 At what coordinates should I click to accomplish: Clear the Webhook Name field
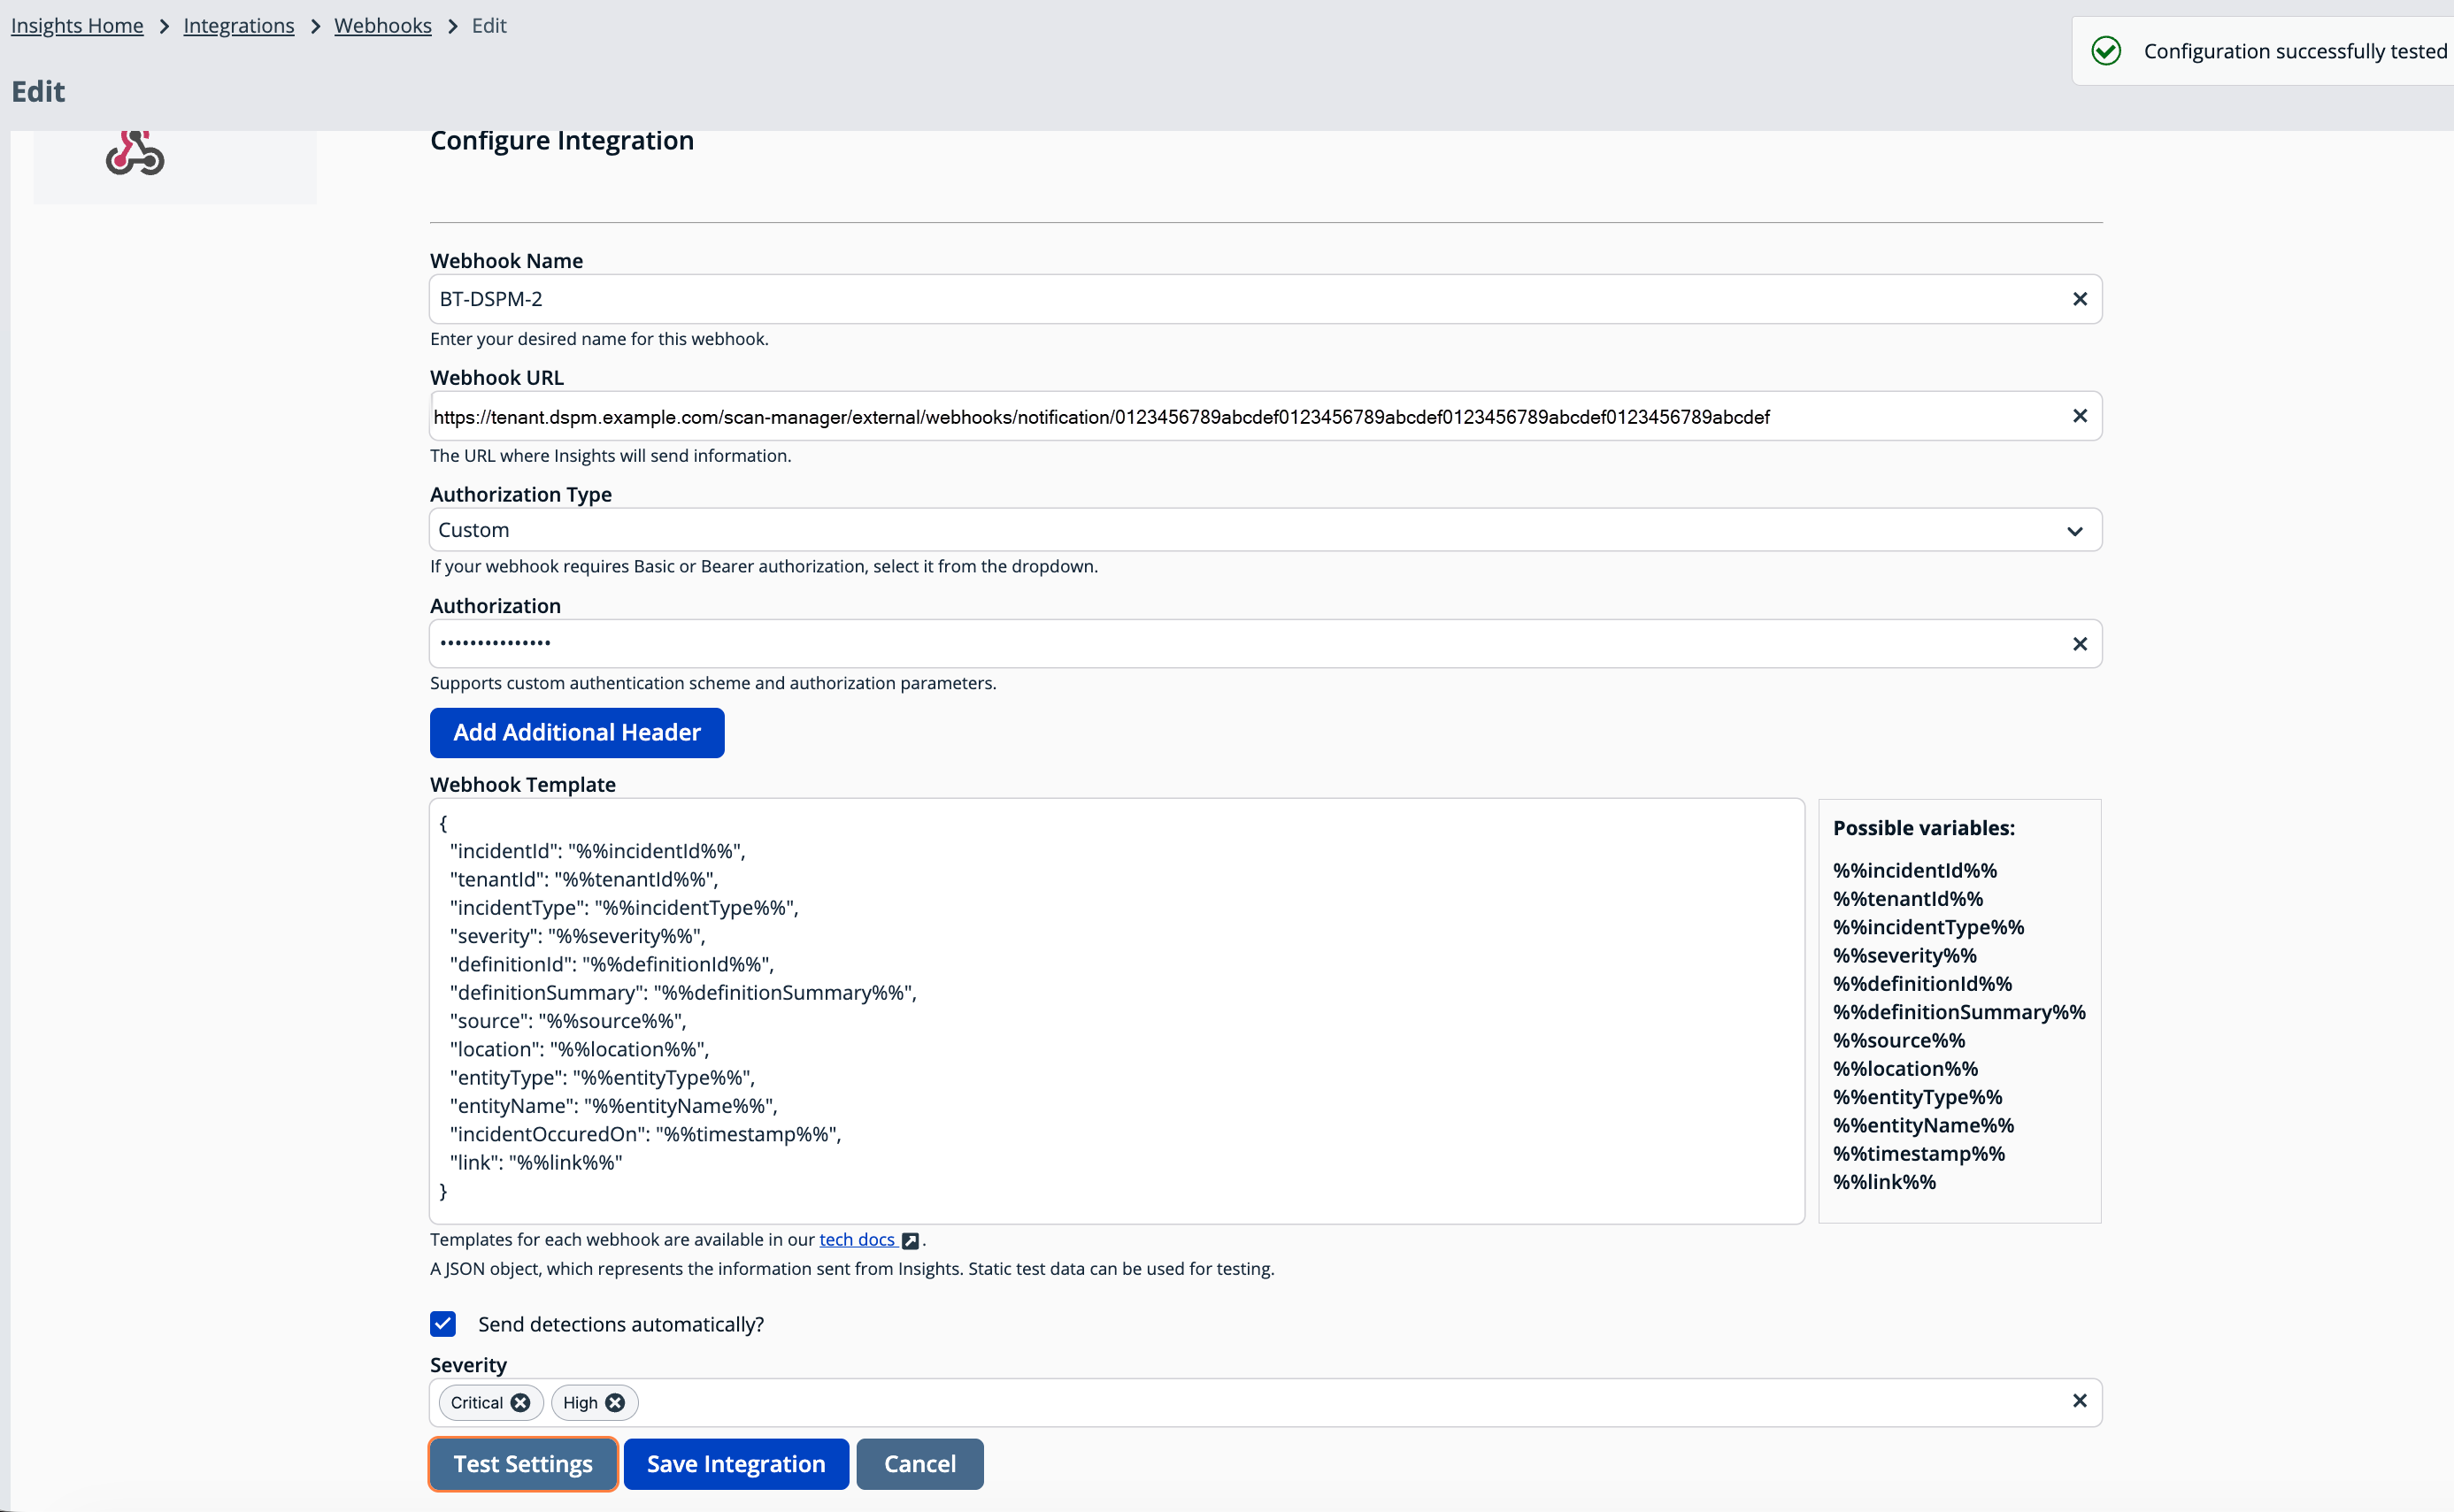tap(2079, 299)
